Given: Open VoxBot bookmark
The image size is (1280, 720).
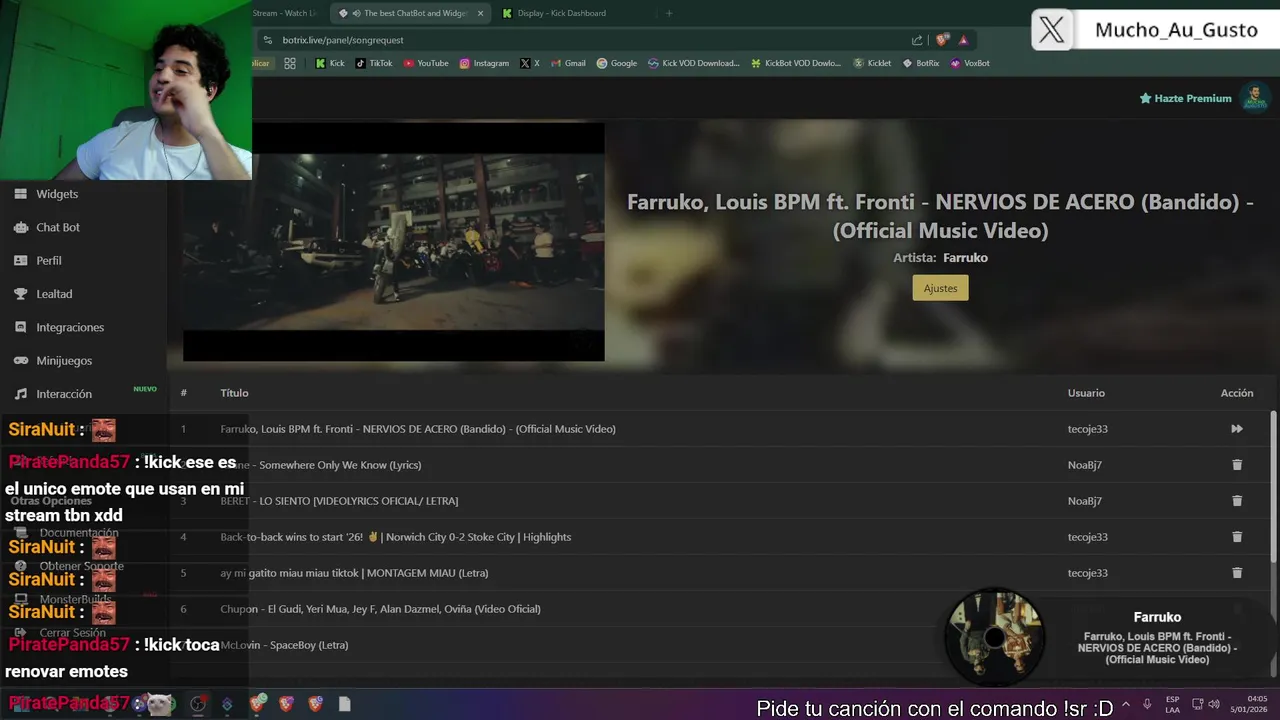Looking at the screenshot, I should (970, 63).
